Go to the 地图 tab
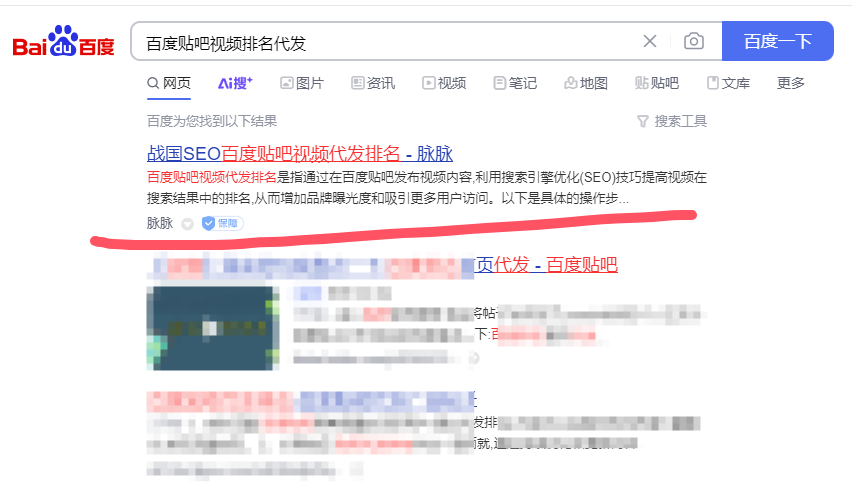Viewport: 852px width, 498px height. click(x=586, y=83)
